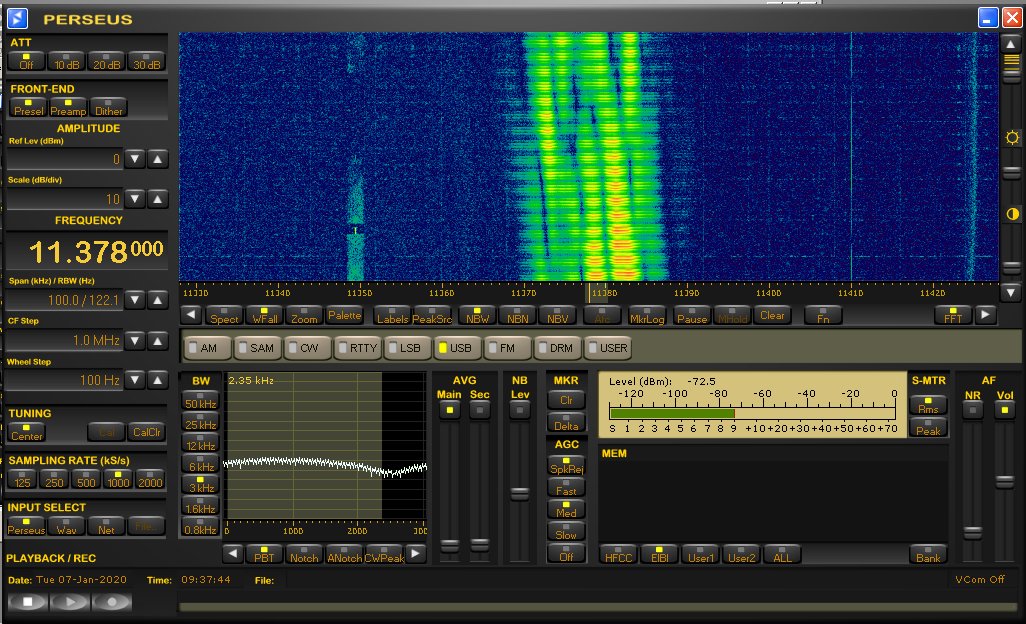Viewport: 1026px width, 624px height.
Task: Toggle the Presel front-end filter
Action: (29, 108)
